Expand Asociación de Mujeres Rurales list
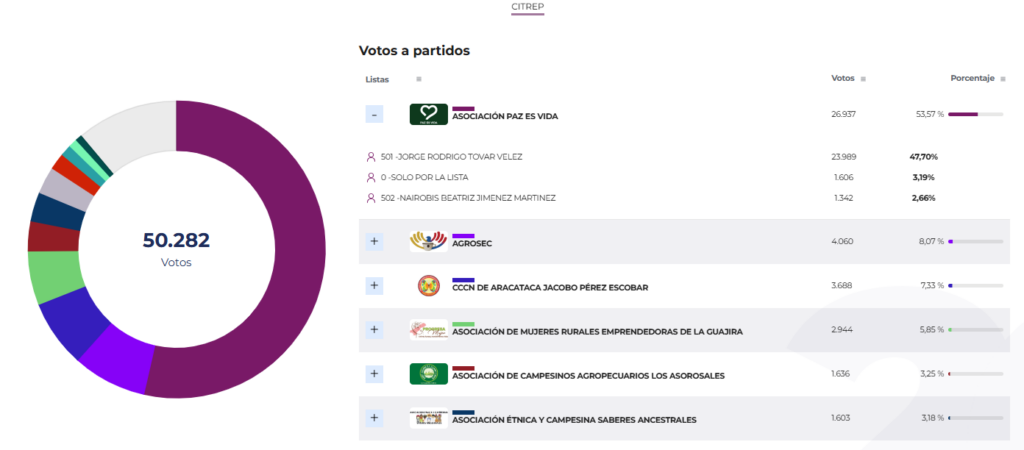Viewport: 1024px width, 450px height. [374, 330]
